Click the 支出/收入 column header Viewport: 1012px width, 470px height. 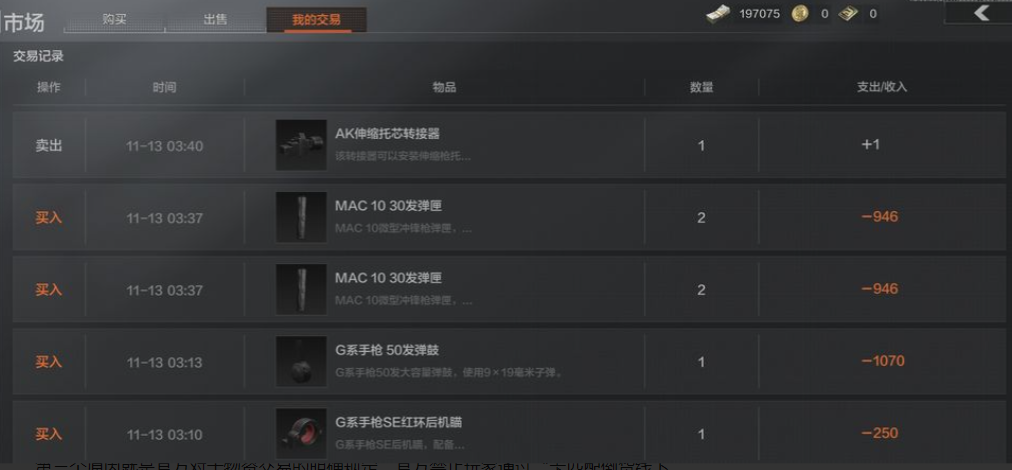point(882,87)
